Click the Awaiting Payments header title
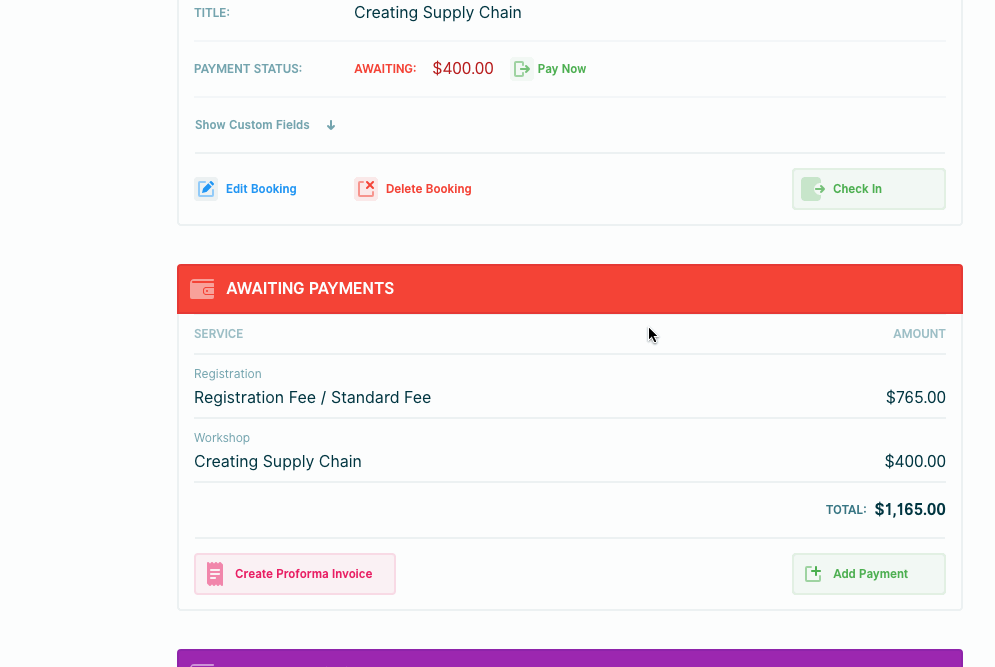 click(x=310, y=289)
